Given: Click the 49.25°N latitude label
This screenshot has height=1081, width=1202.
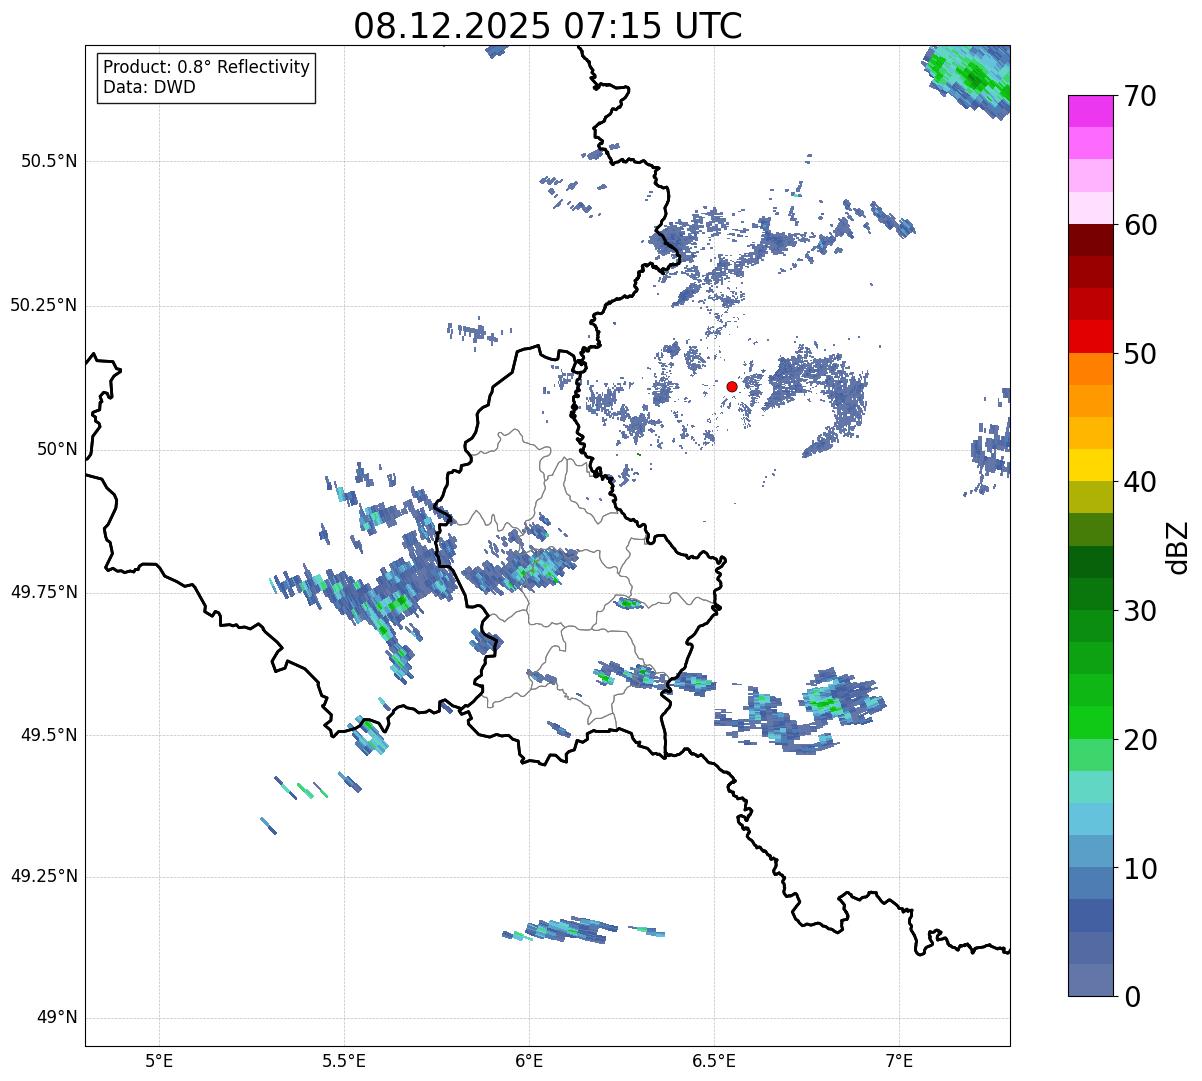Looking at the screenshot, I should (x=43, y=877).
